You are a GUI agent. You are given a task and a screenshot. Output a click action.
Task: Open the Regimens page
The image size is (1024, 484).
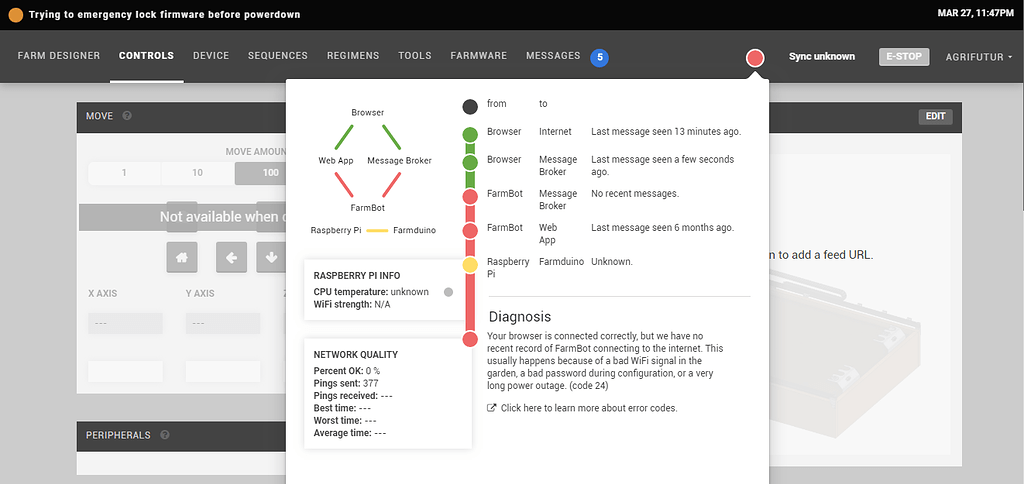tap(353, 56)
